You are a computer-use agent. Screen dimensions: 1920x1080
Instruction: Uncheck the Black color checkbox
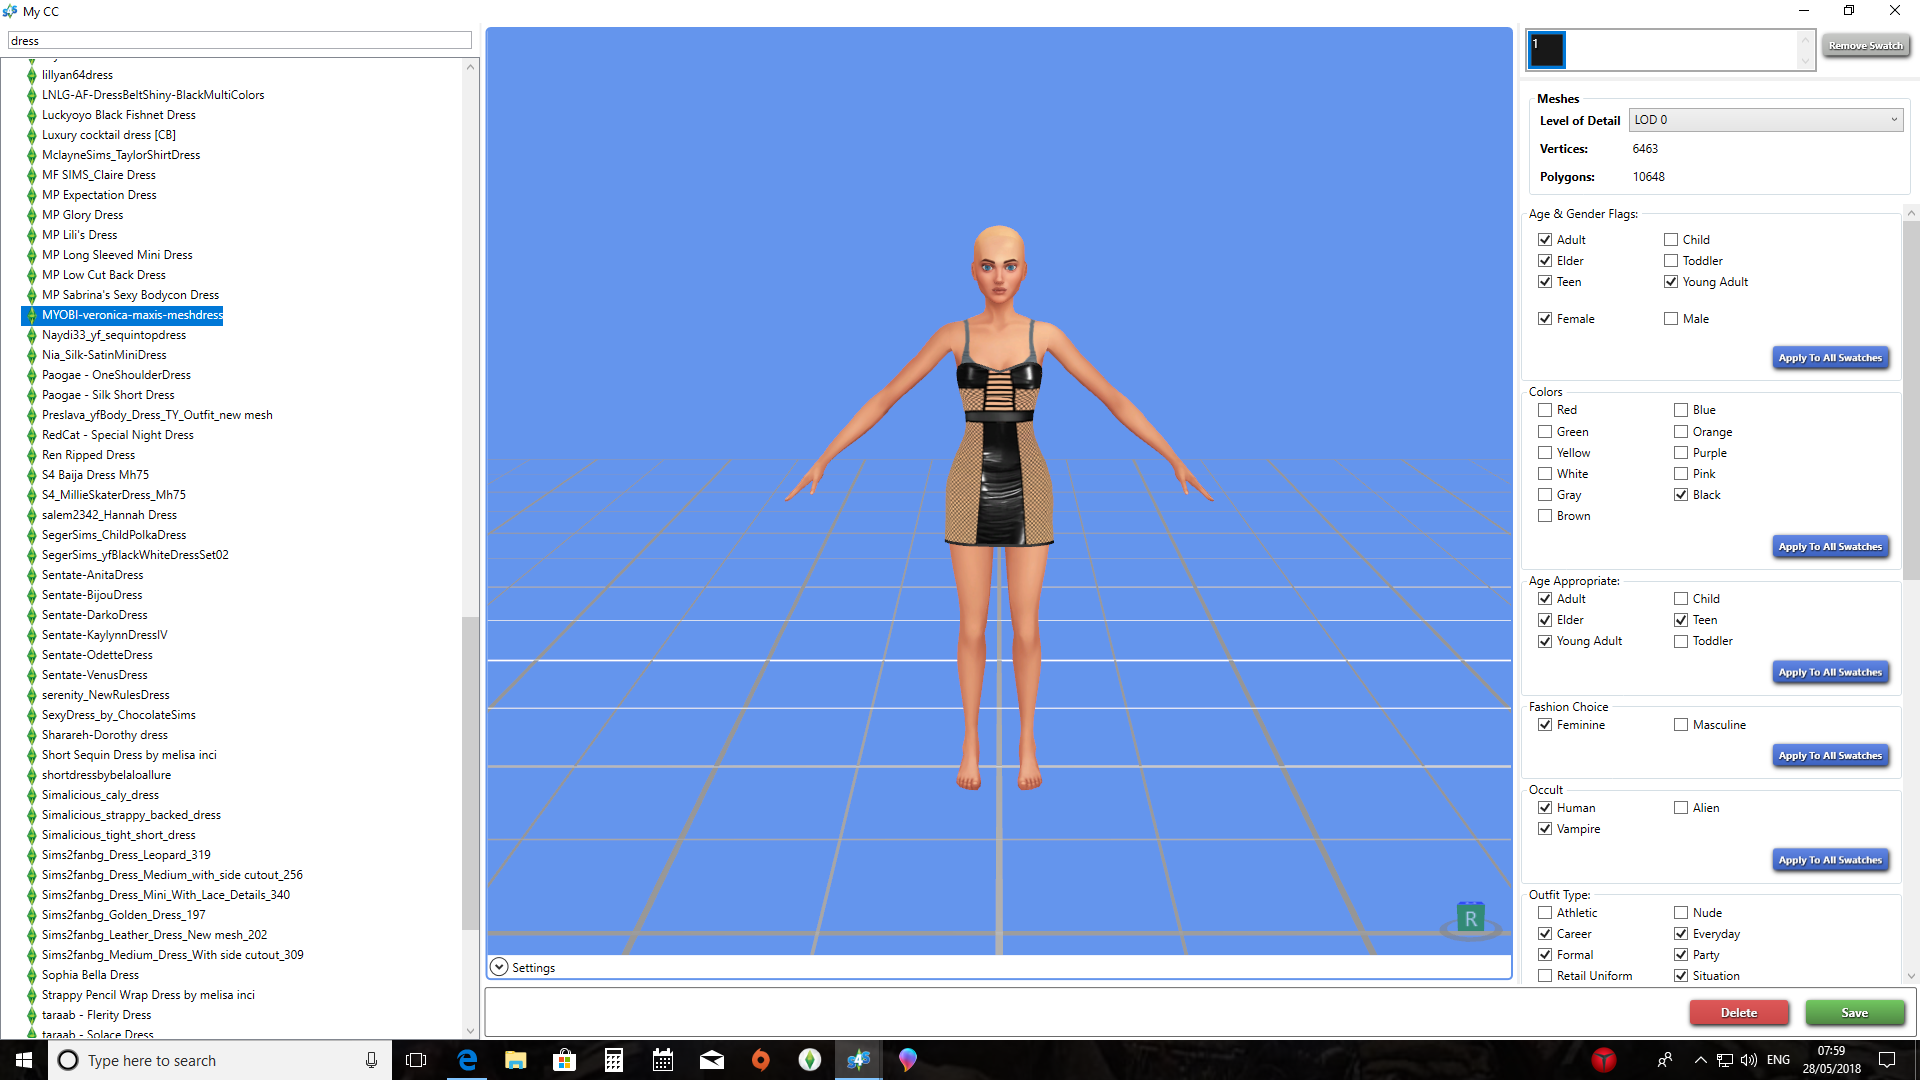click(x=1681, y=495)
